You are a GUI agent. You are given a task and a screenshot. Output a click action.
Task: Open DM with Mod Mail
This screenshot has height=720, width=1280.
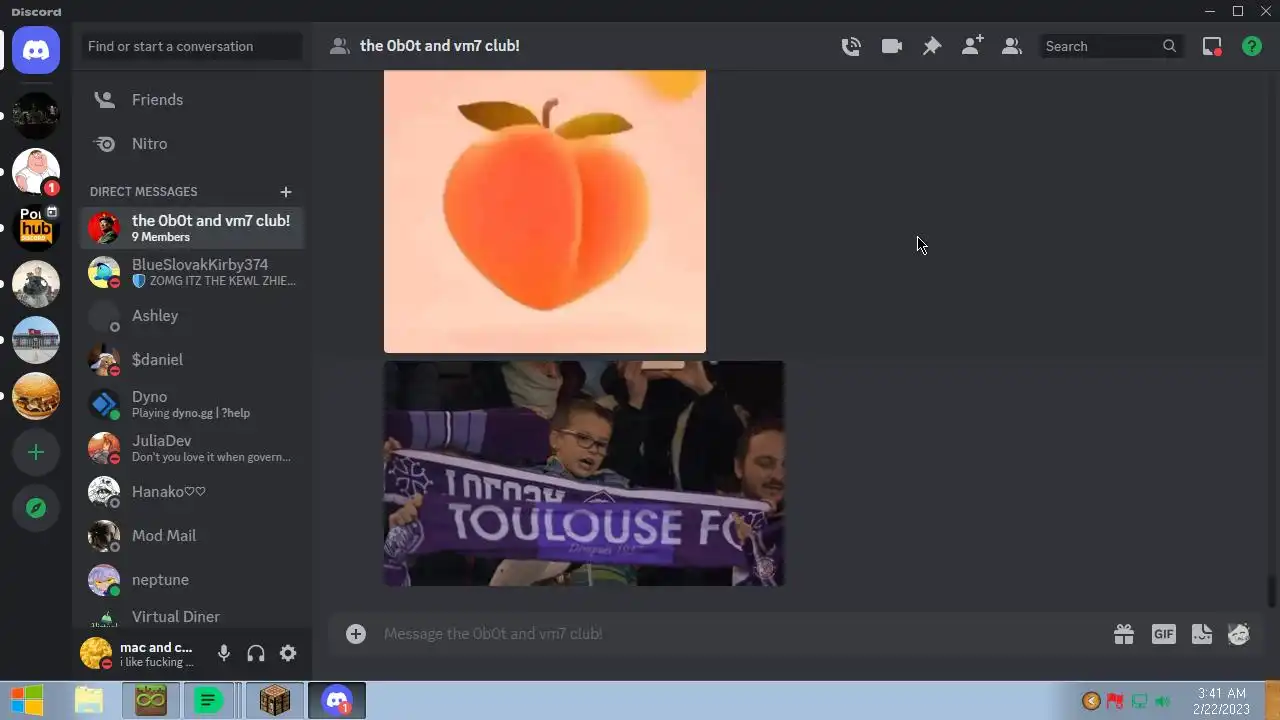click(192, 536)
